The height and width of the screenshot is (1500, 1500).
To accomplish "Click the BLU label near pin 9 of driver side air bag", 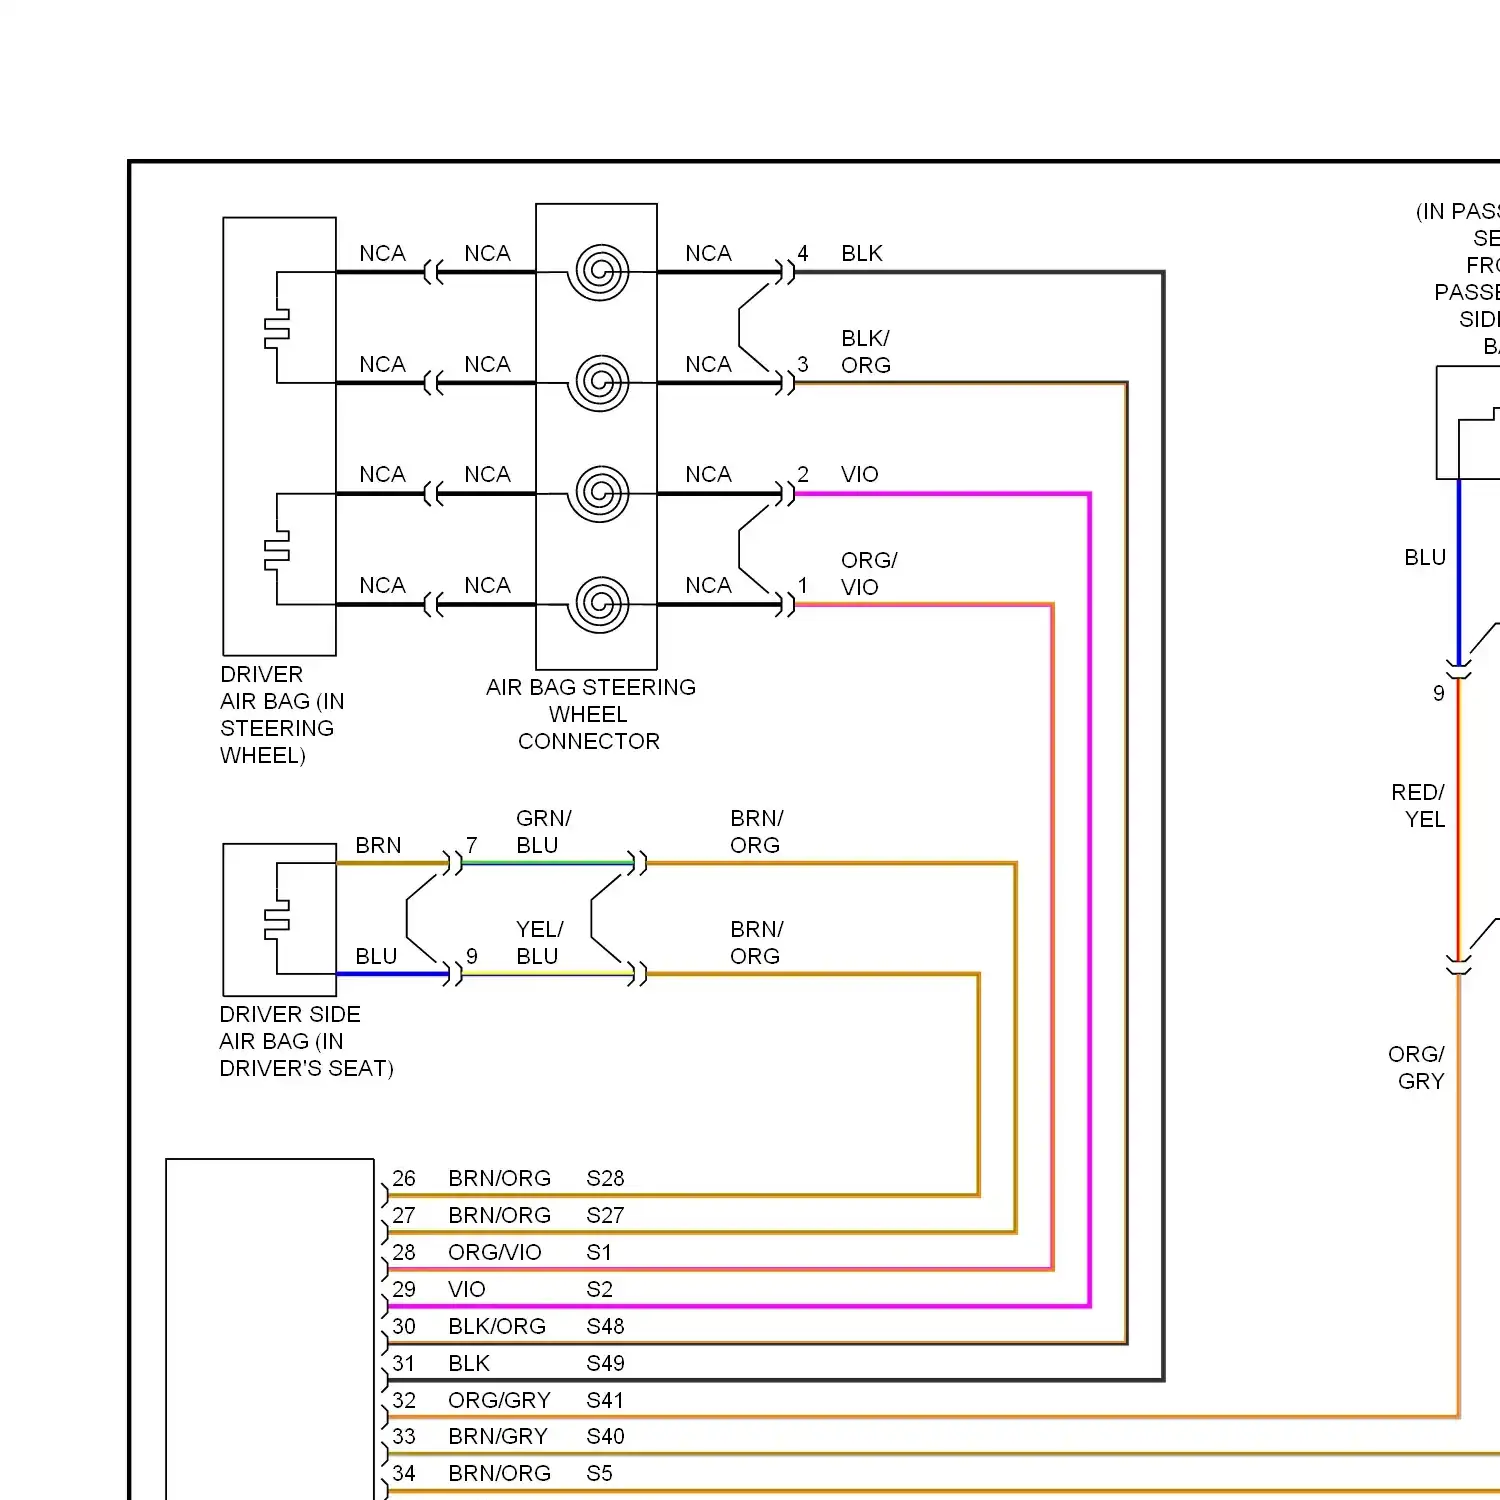I will (376, 956).
